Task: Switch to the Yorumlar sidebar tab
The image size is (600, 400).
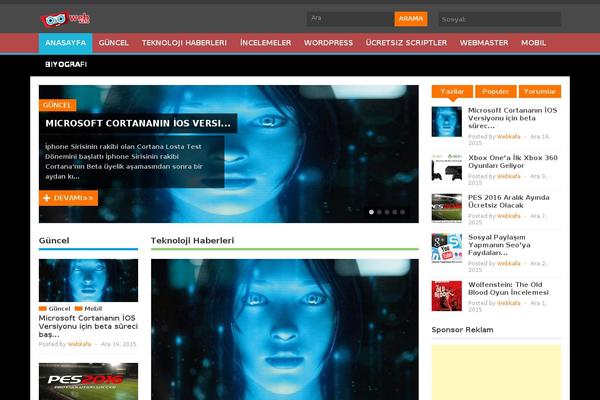Action: point(540,91)
